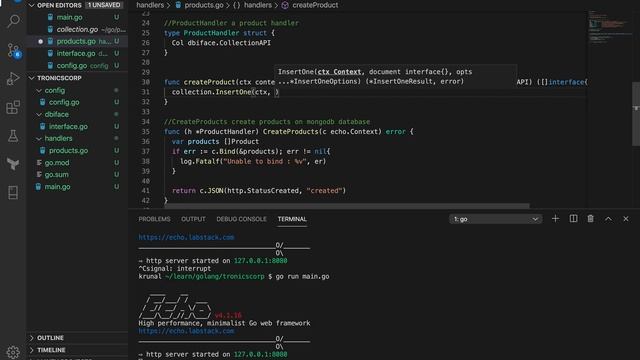Screen dimensions: 640x360
Task: Click the 127.0.0.1:8080 address in last terminal line
Action: tap(260, 354)
